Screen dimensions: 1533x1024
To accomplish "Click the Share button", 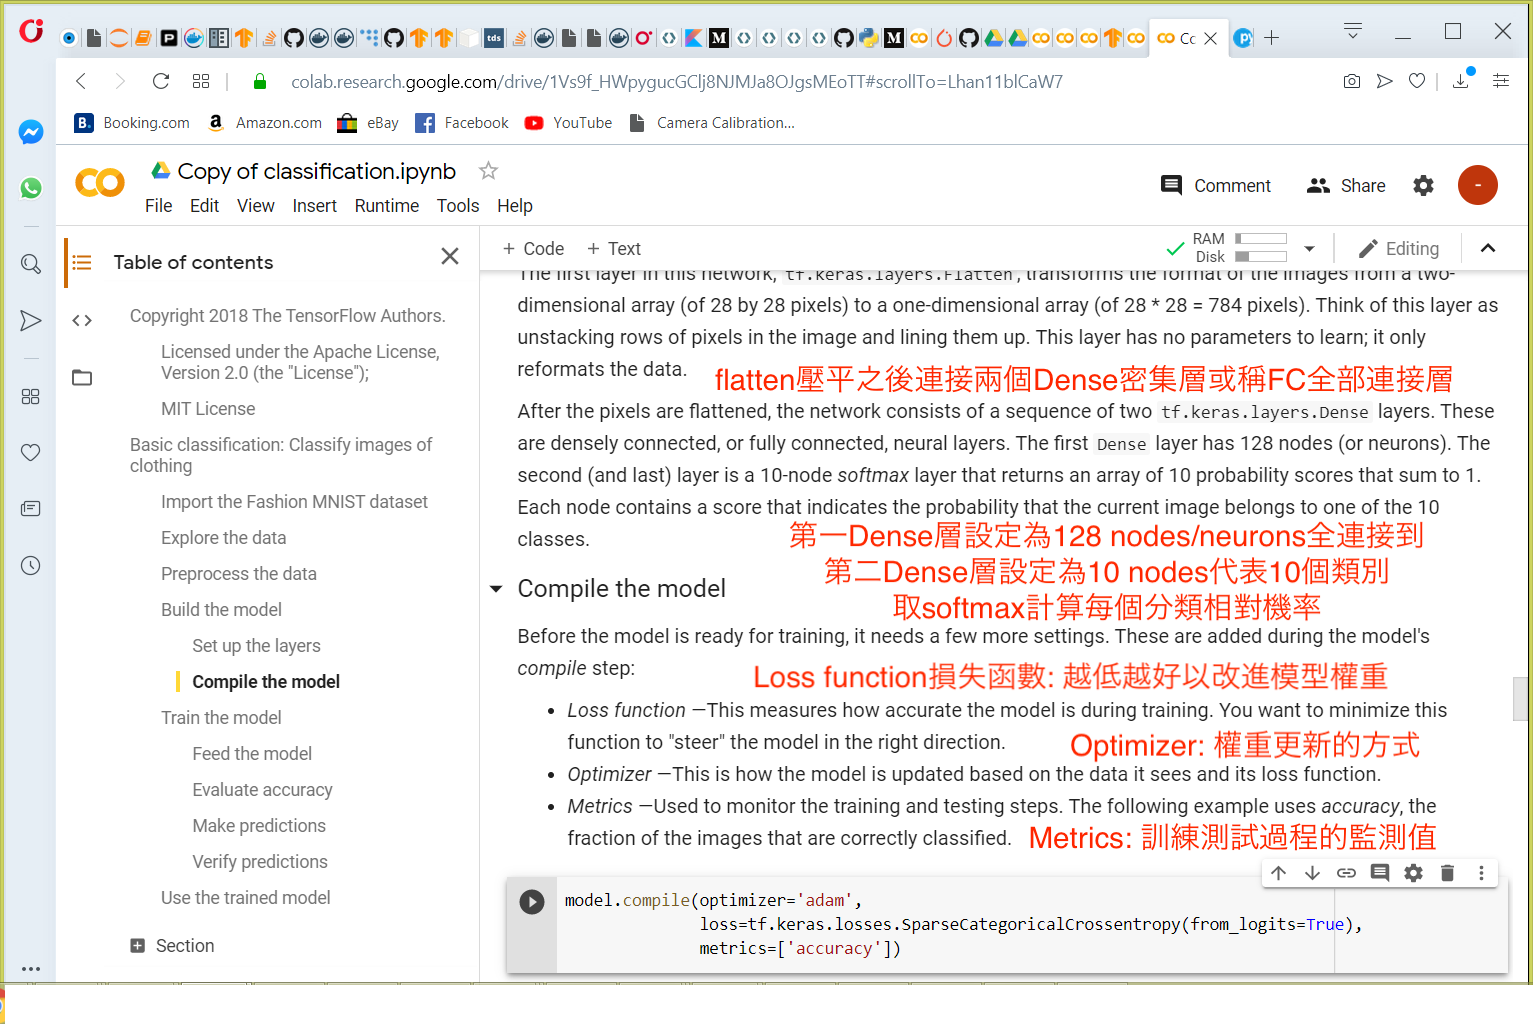I will 1346,185.
